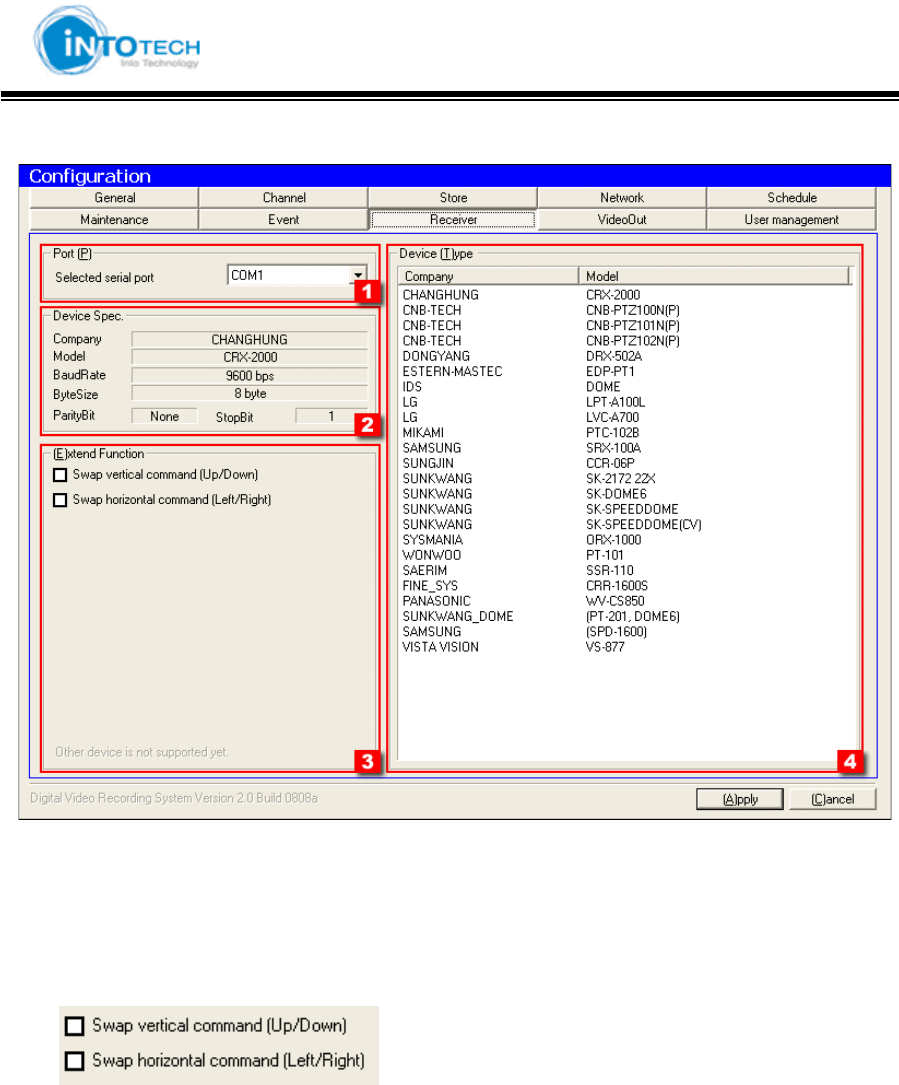
Task: Select the CNB-PTZ101N(P) model row
Action: tap(626, 325)
